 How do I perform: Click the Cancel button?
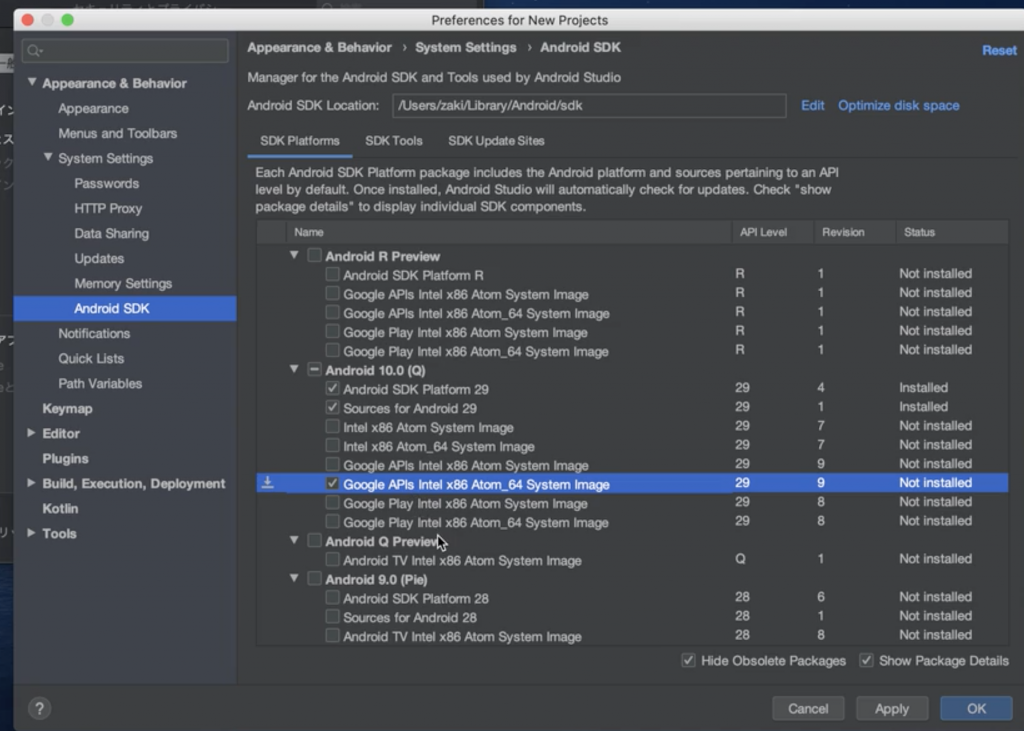(808, 709)
